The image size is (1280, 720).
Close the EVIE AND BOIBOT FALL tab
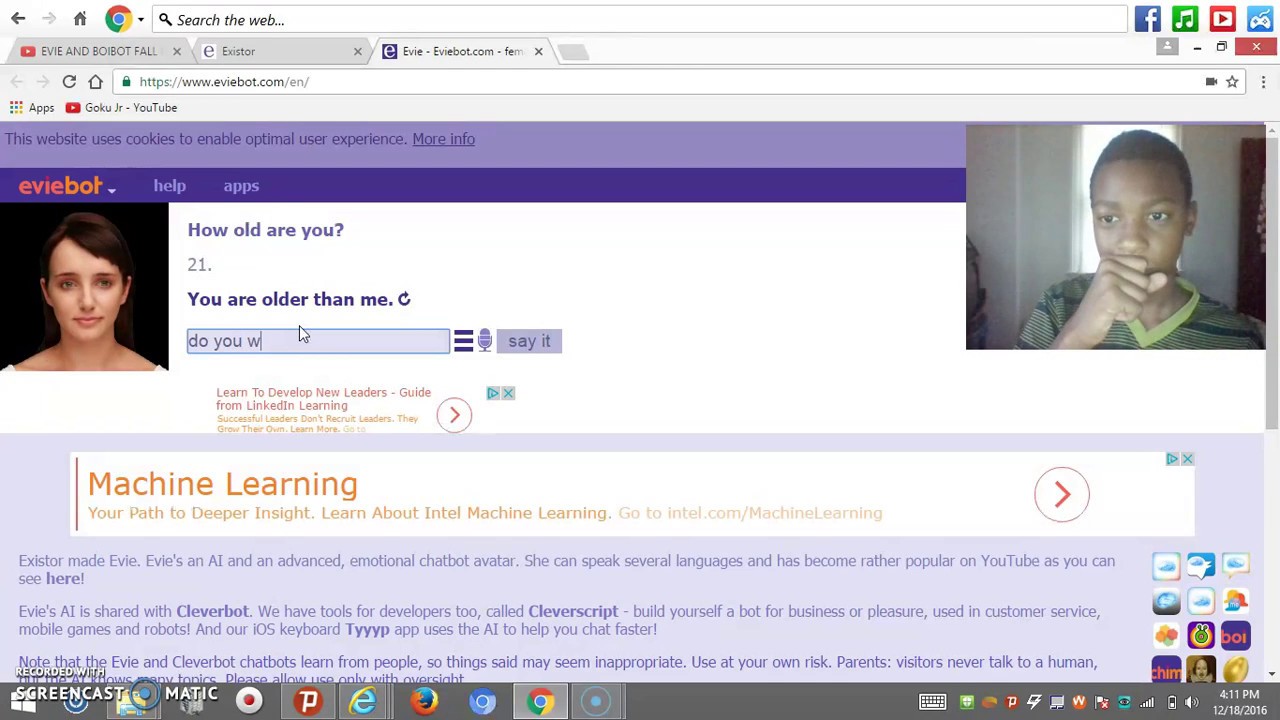(177, 51)
